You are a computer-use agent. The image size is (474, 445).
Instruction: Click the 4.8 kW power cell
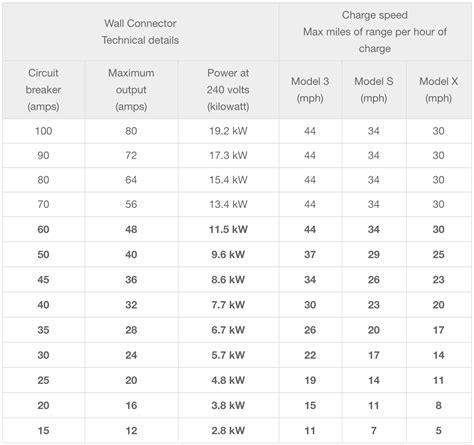(x=228, y=380)
